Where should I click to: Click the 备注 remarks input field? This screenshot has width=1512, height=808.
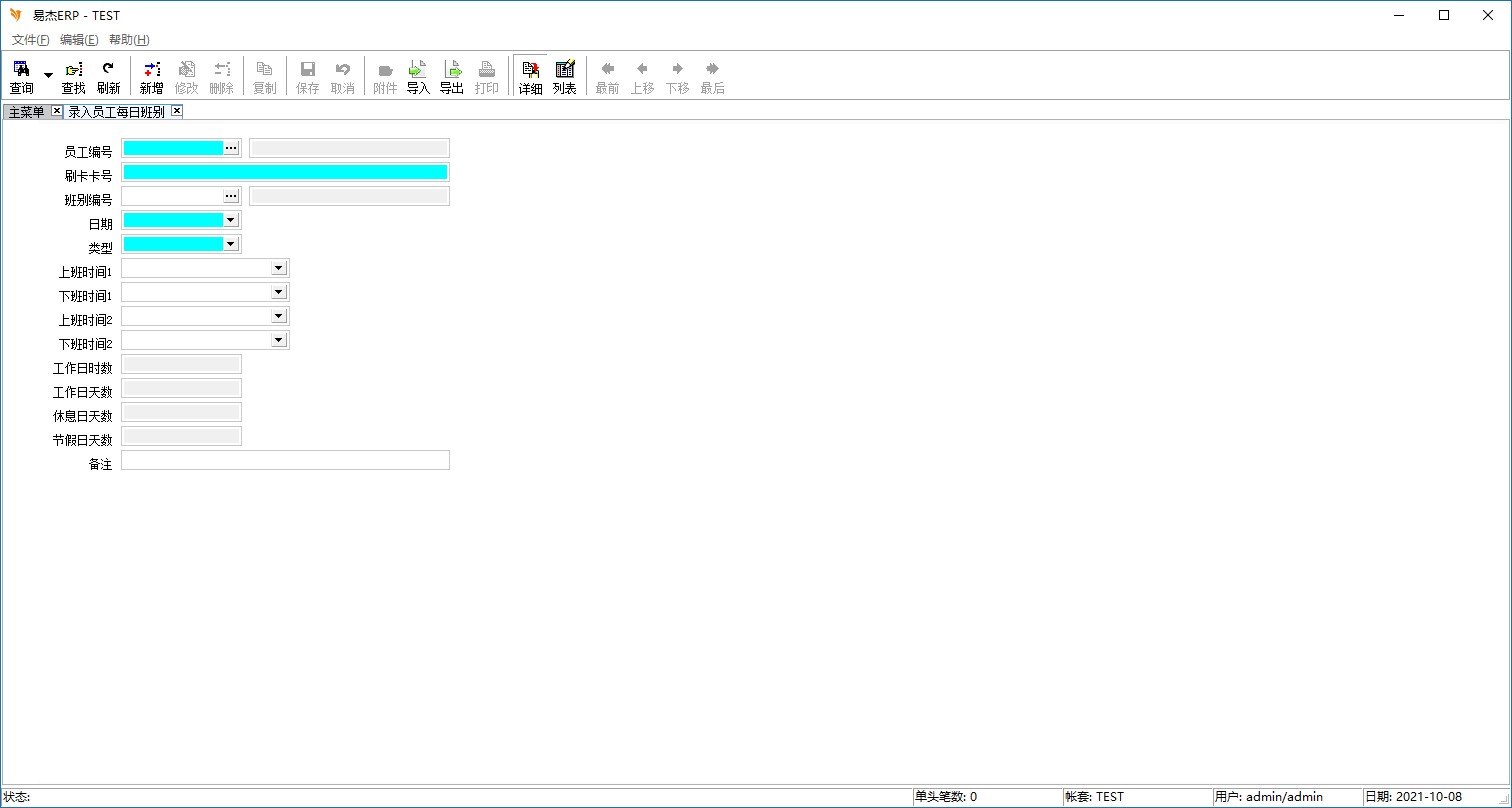point(285,460)
